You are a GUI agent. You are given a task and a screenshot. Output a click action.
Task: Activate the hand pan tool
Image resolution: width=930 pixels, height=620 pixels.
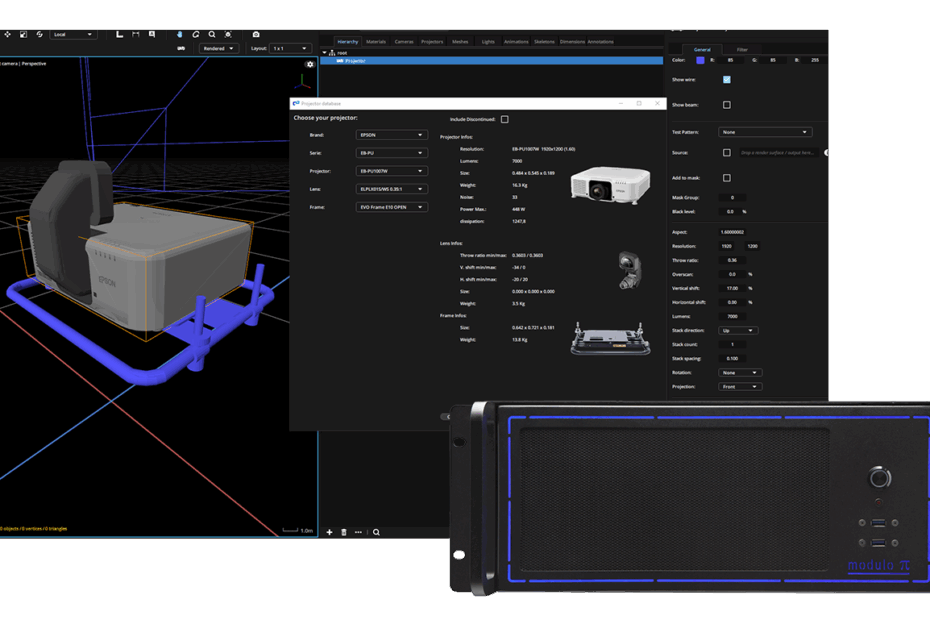179,34
